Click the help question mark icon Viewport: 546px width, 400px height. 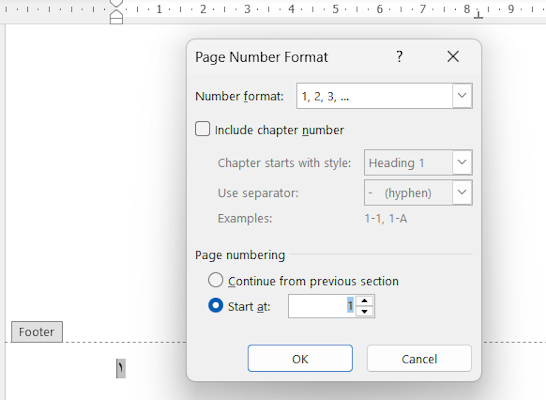click(399, 56)
